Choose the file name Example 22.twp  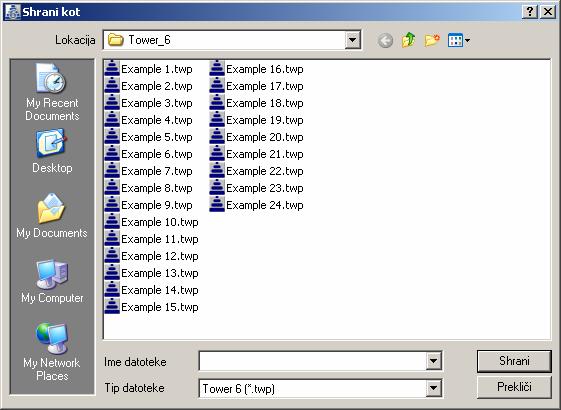pyautogui.click(x=265, y=171)
